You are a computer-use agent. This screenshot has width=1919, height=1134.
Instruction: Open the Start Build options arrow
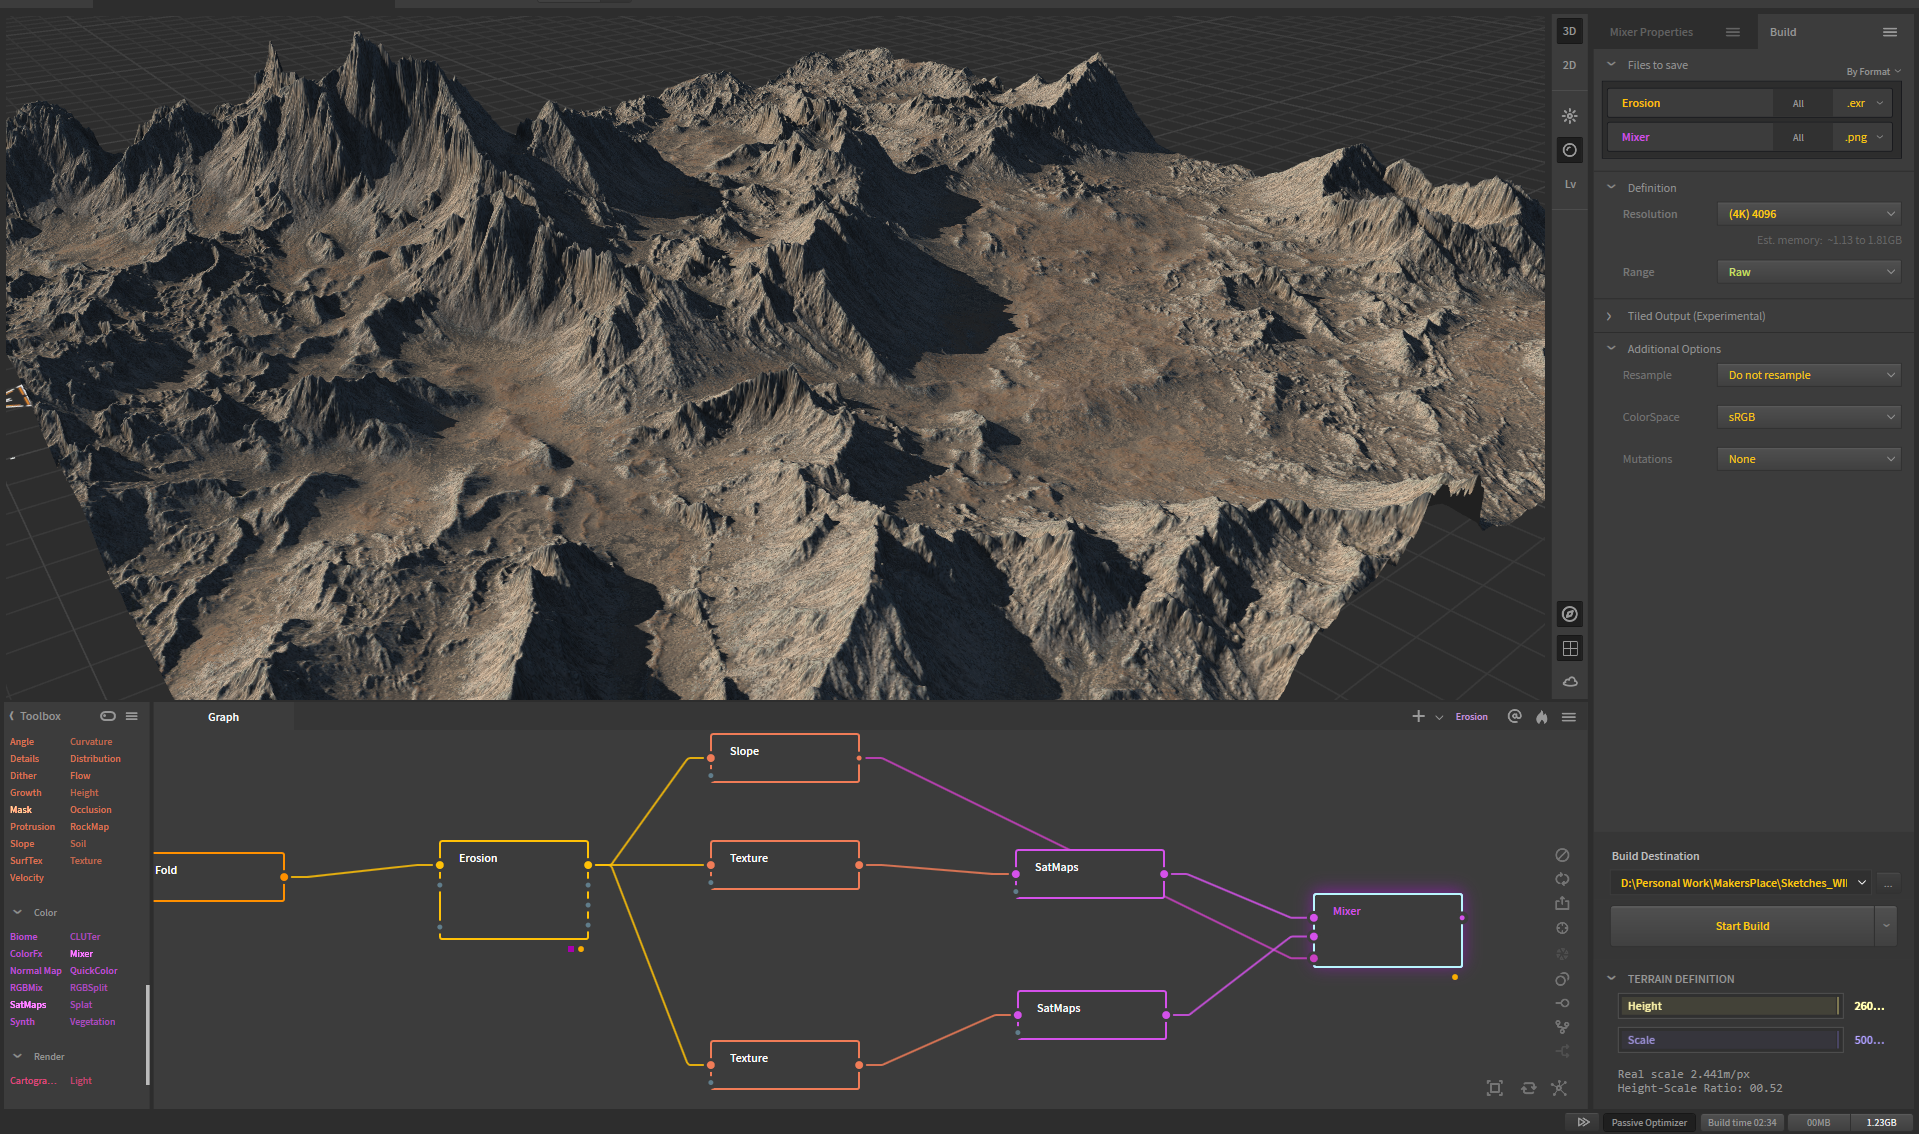[1886, 926]
